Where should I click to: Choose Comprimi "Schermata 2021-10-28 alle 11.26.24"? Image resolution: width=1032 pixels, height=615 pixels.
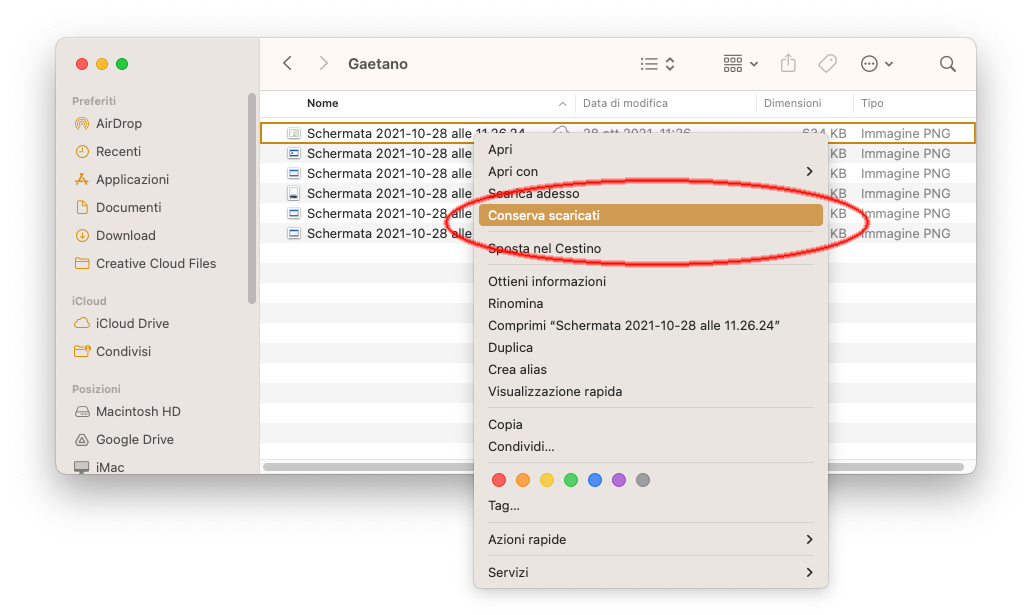[650, 326]
